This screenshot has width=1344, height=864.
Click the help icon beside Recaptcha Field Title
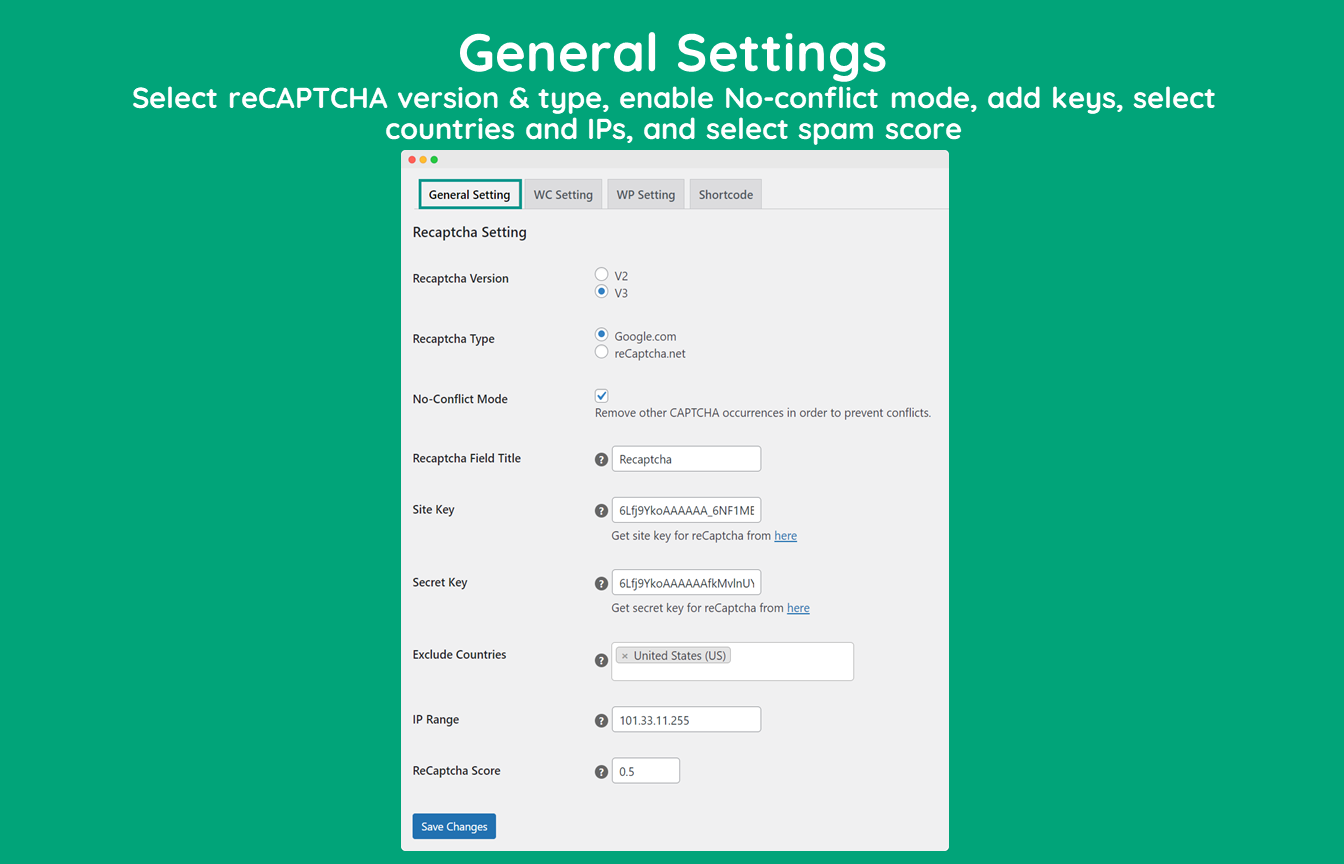coord(601,460)
